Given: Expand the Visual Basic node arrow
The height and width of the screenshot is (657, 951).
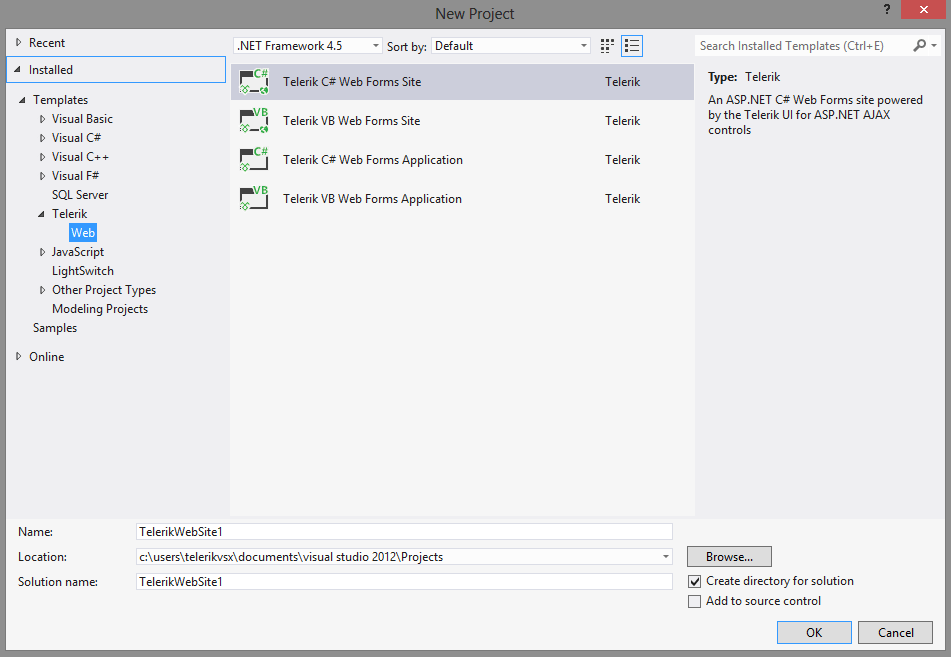Looking at the screenshot, I should [x=42, y=120].
